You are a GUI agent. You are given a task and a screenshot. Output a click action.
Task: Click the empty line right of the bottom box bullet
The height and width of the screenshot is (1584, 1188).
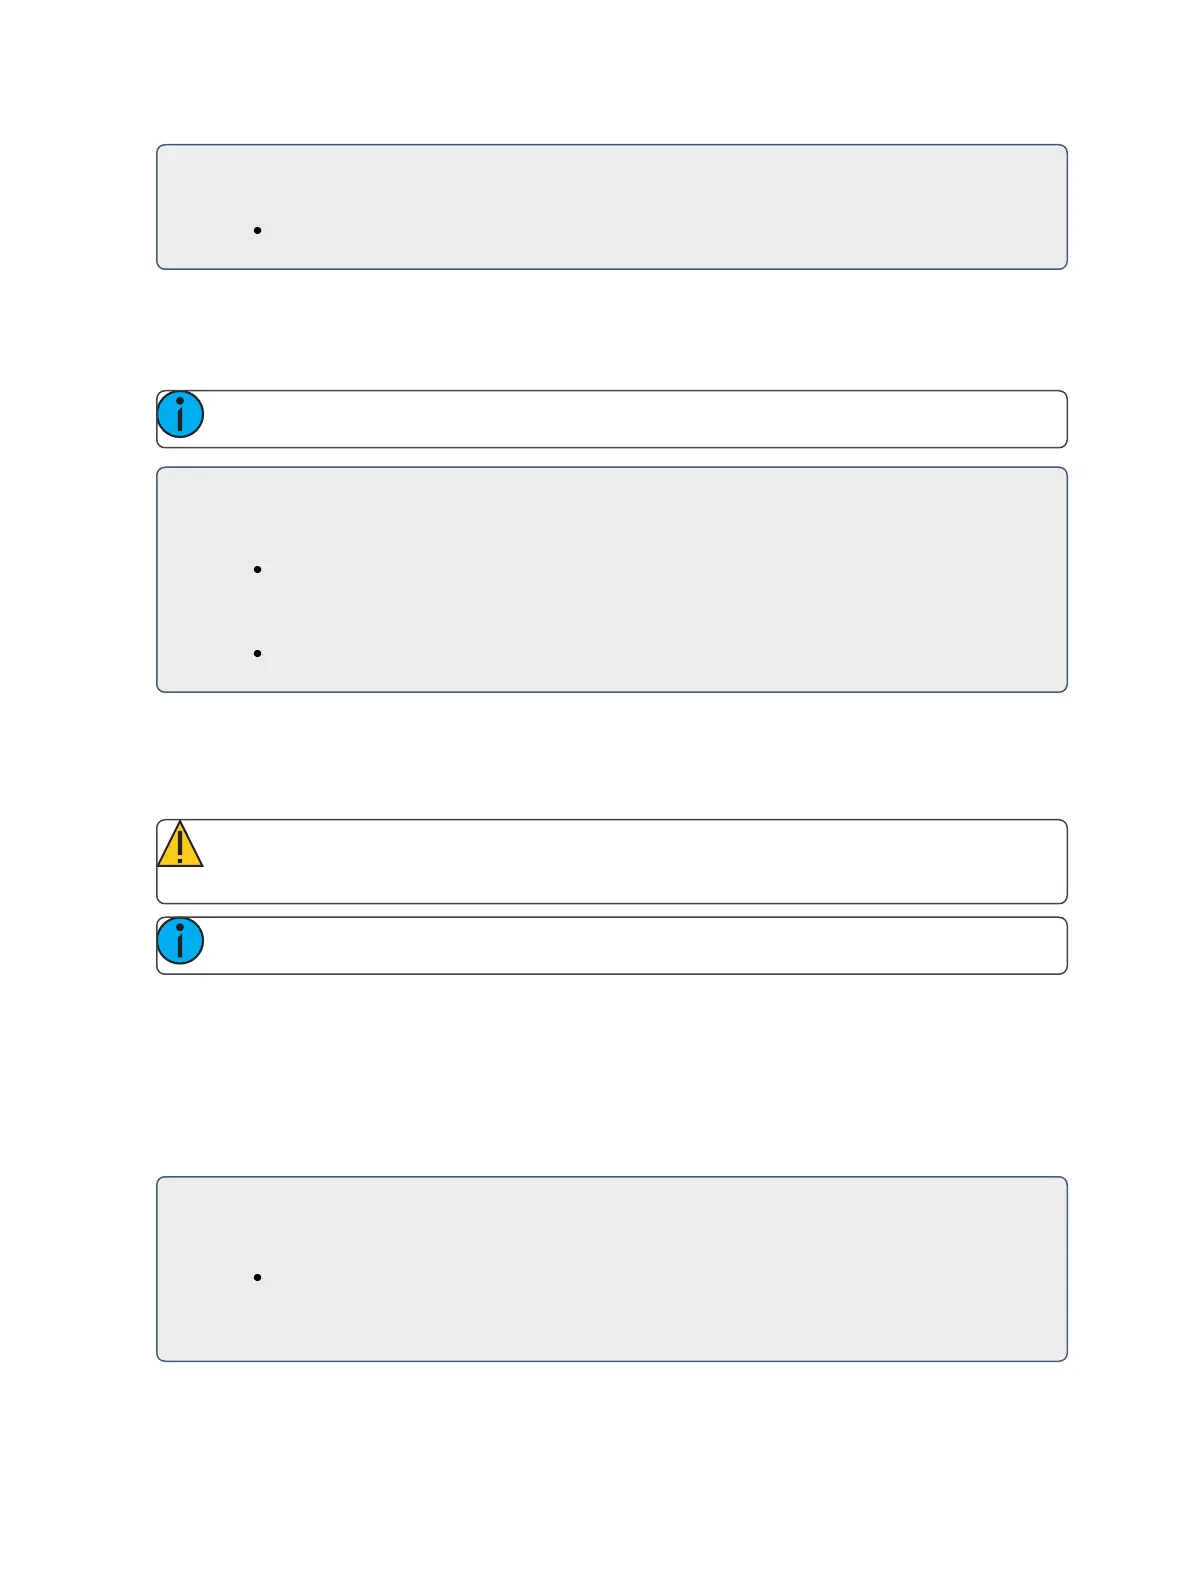click(x=660, y=1277)
